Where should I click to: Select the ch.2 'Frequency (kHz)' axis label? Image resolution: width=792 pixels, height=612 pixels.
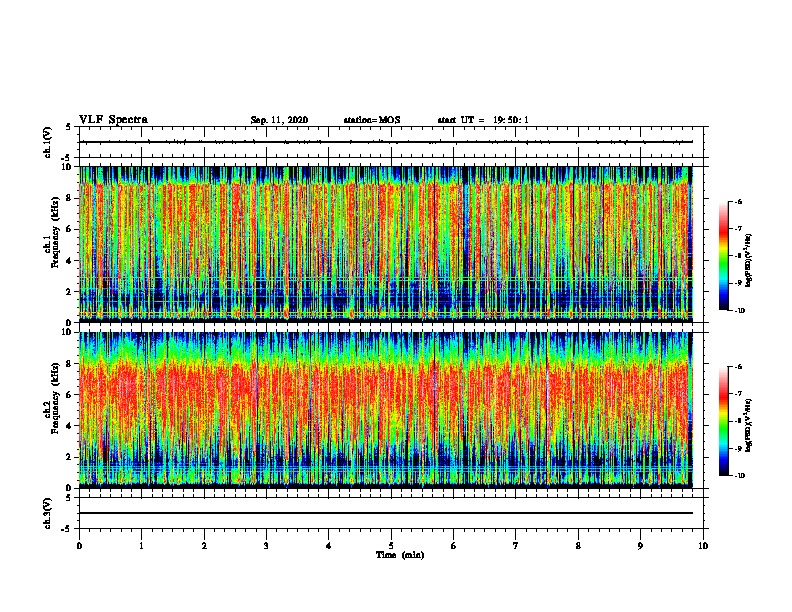[55, 398]
